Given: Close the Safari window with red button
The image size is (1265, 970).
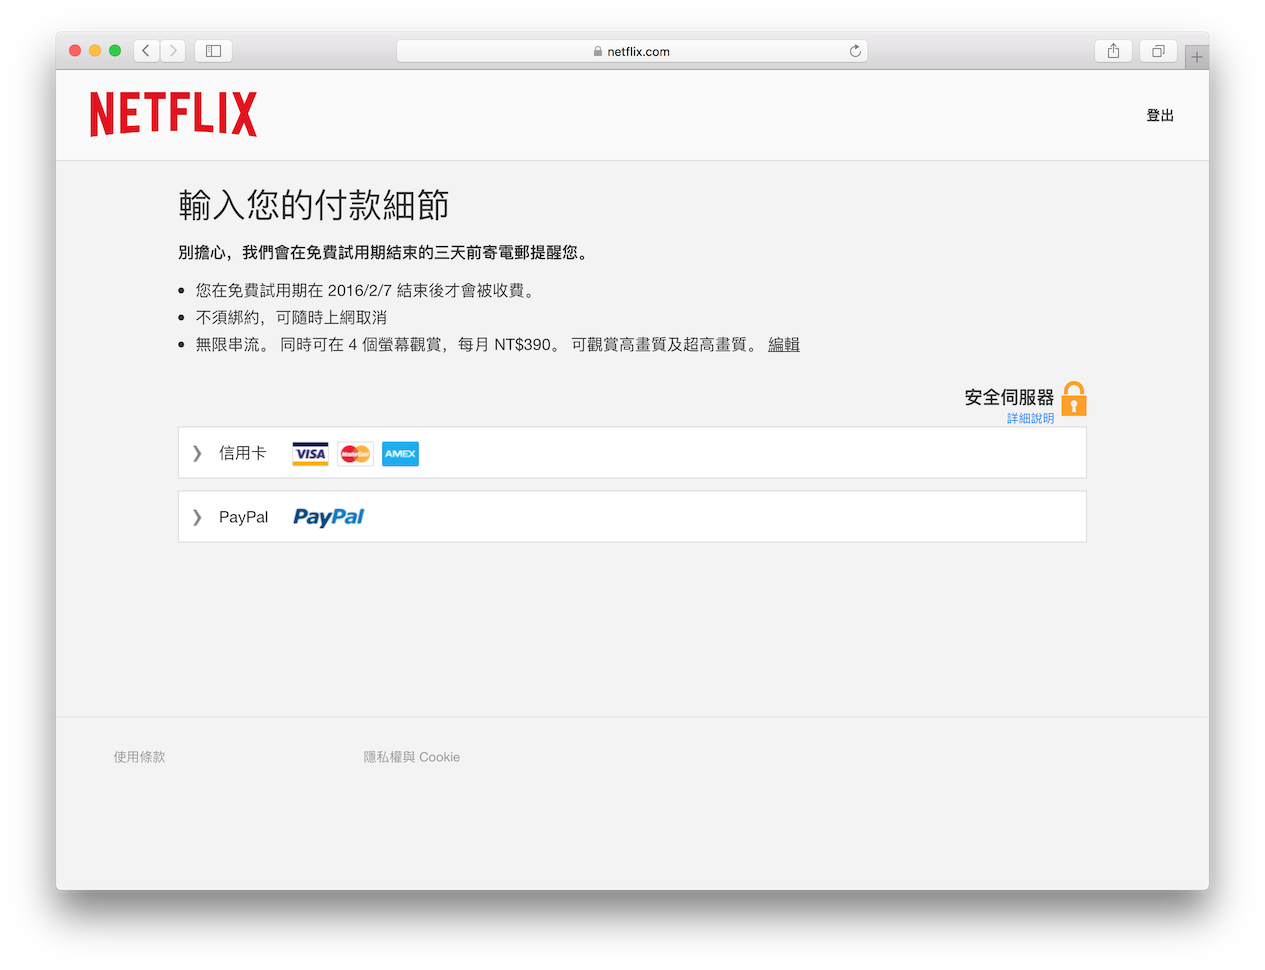Looking at the screenshot, I should (x=75, y=51).
